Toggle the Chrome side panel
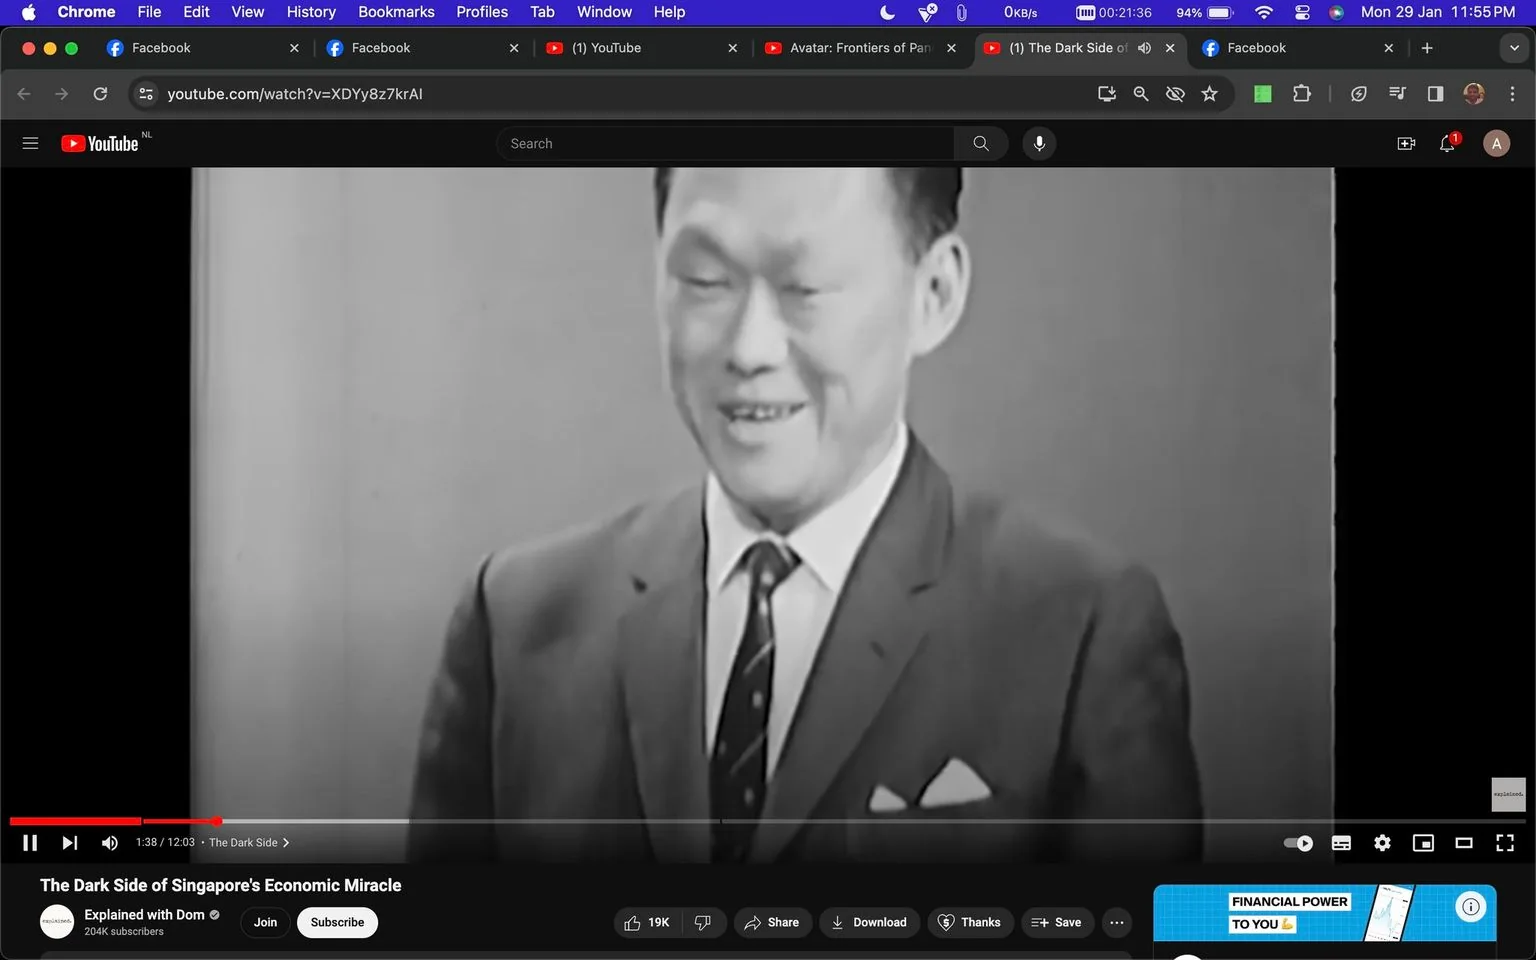Screen dimensions: 1536x960 pos(1435,93)
